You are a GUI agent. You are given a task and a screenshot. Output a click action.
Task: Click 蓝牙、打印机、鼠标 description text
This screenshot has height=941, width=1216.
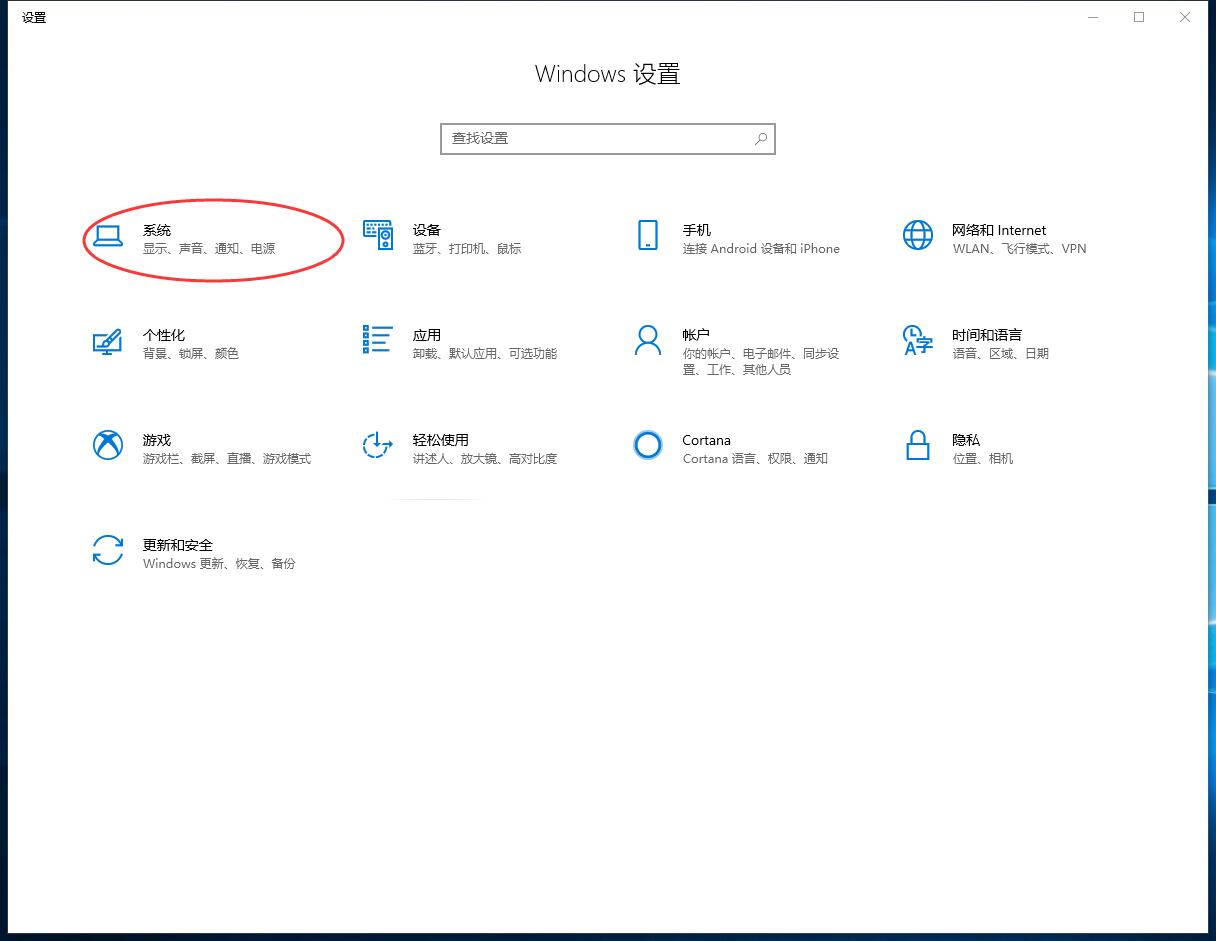point(467,249)
